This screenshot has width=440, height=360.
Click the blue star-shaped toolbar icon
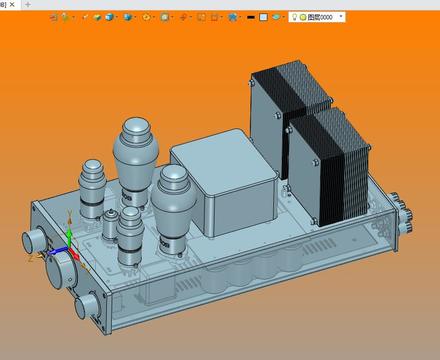tap(232, 17)
